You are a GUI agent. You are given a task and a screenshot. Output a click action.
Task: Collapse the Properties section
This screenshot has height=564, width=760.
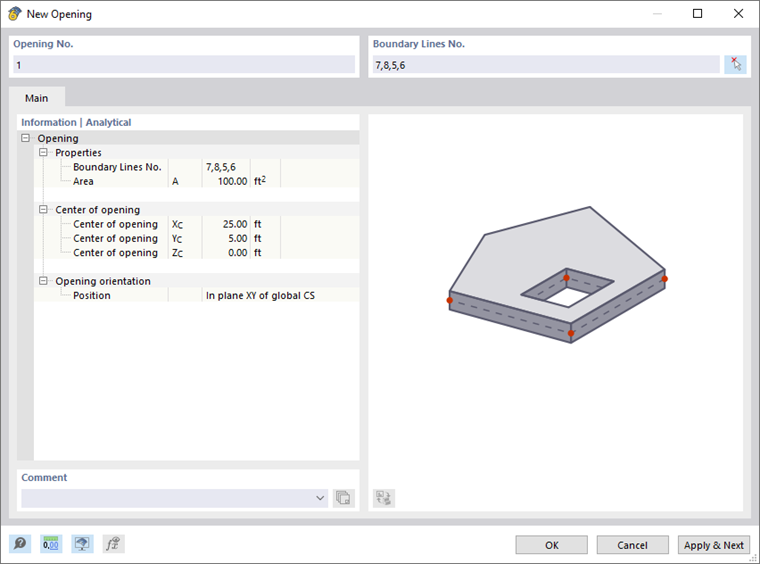[x=43, y=152]
